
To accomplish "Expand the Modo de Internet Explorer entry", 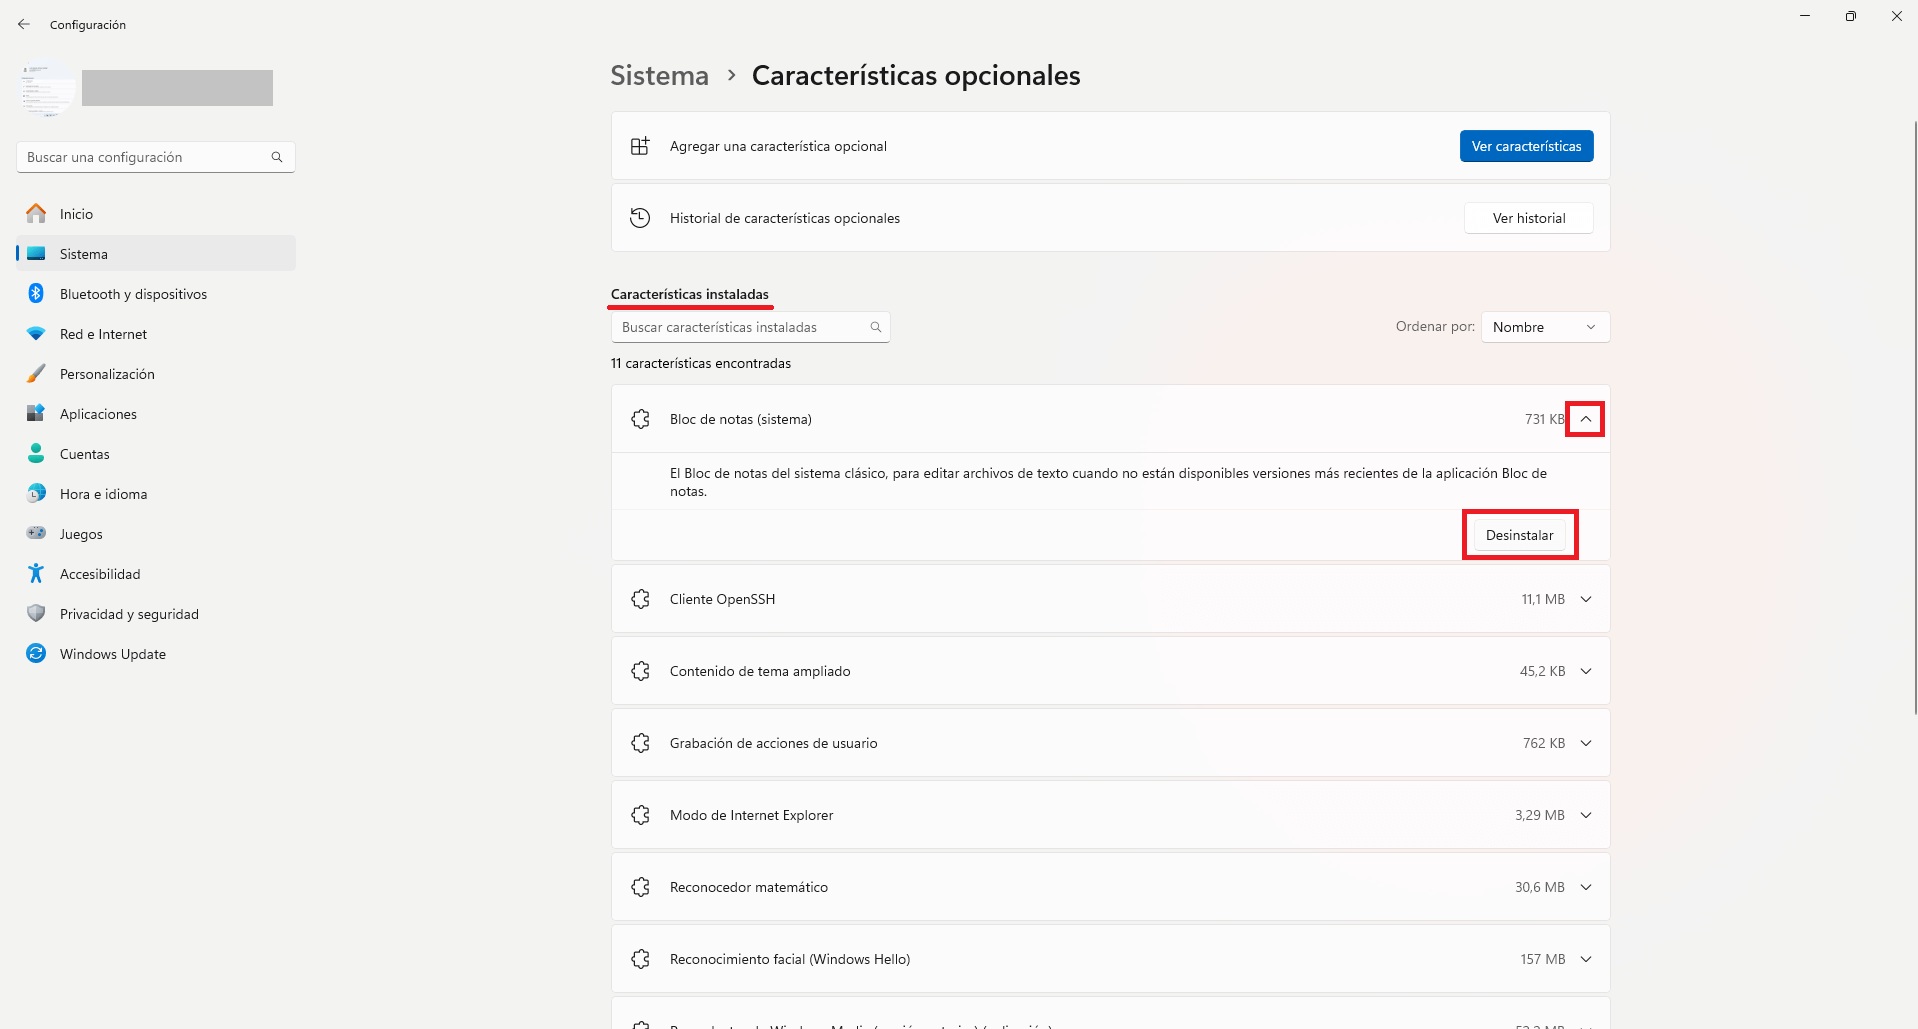I will tap(1586, 815).
